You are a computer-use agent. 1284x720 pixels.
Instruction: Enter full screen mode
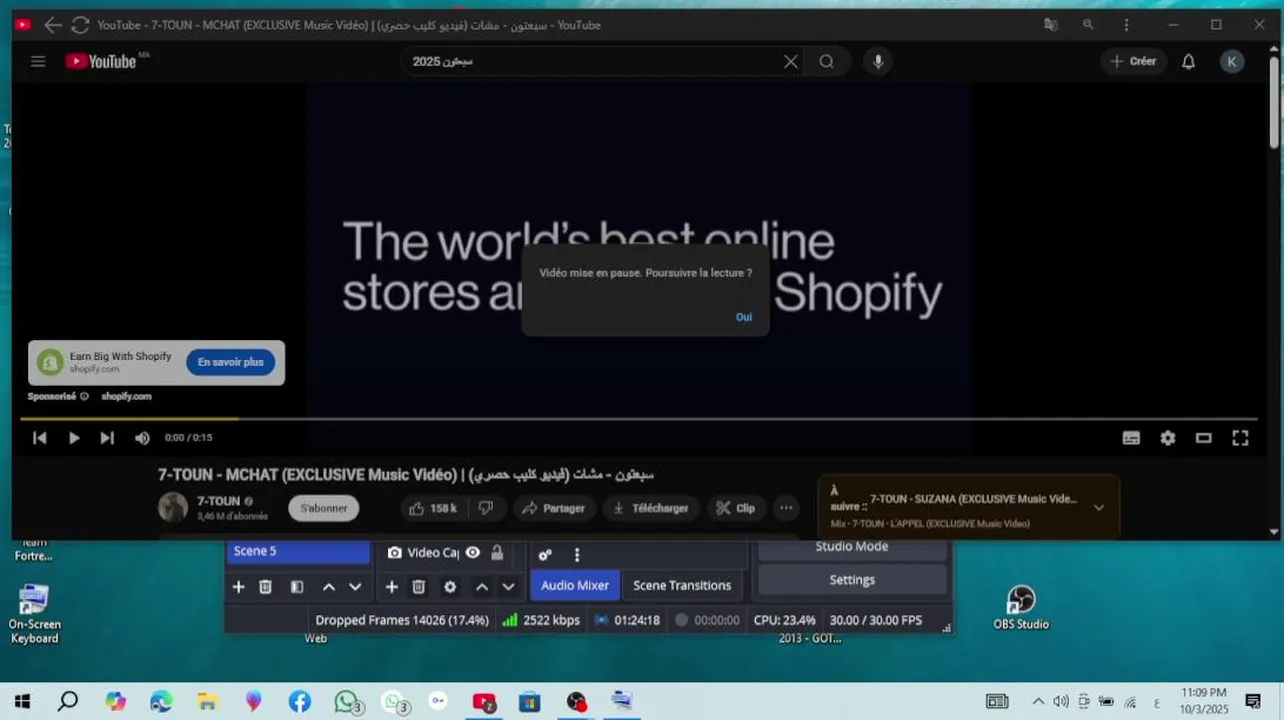tap(1240, 438)
